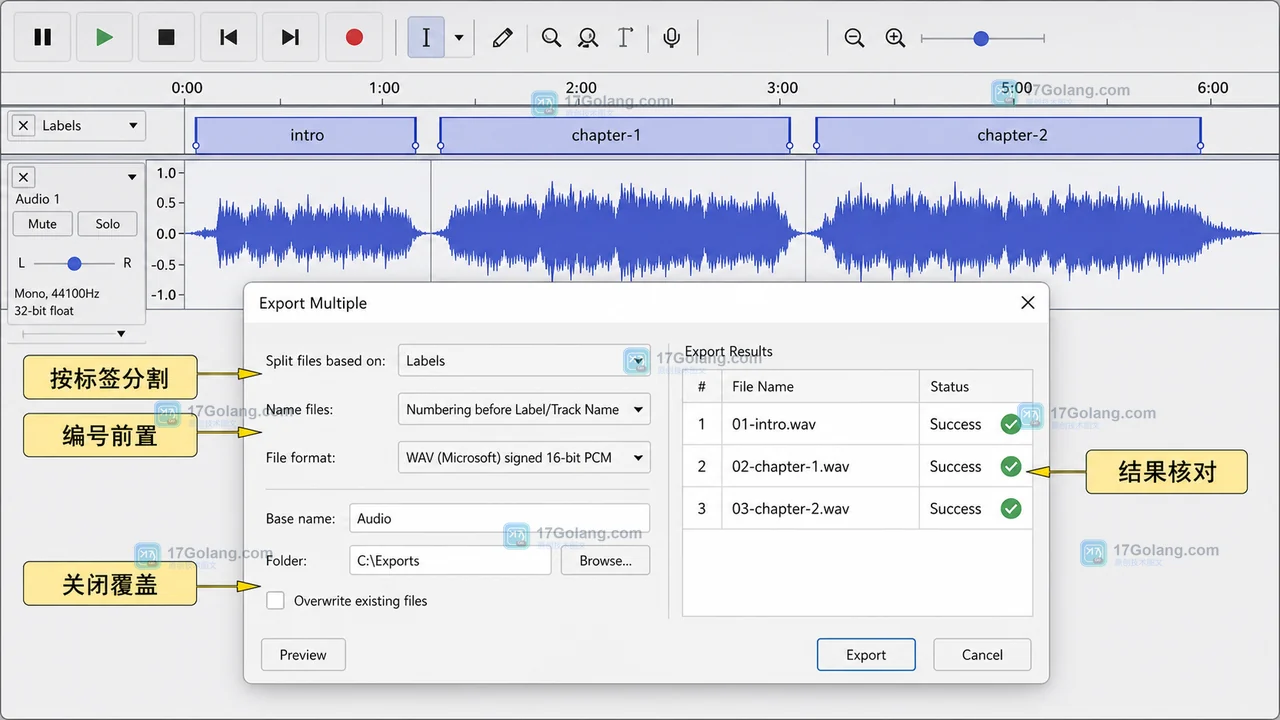Select the text cursor tool icon
This screenshot has height=720, width=1280.
(625, 37)
